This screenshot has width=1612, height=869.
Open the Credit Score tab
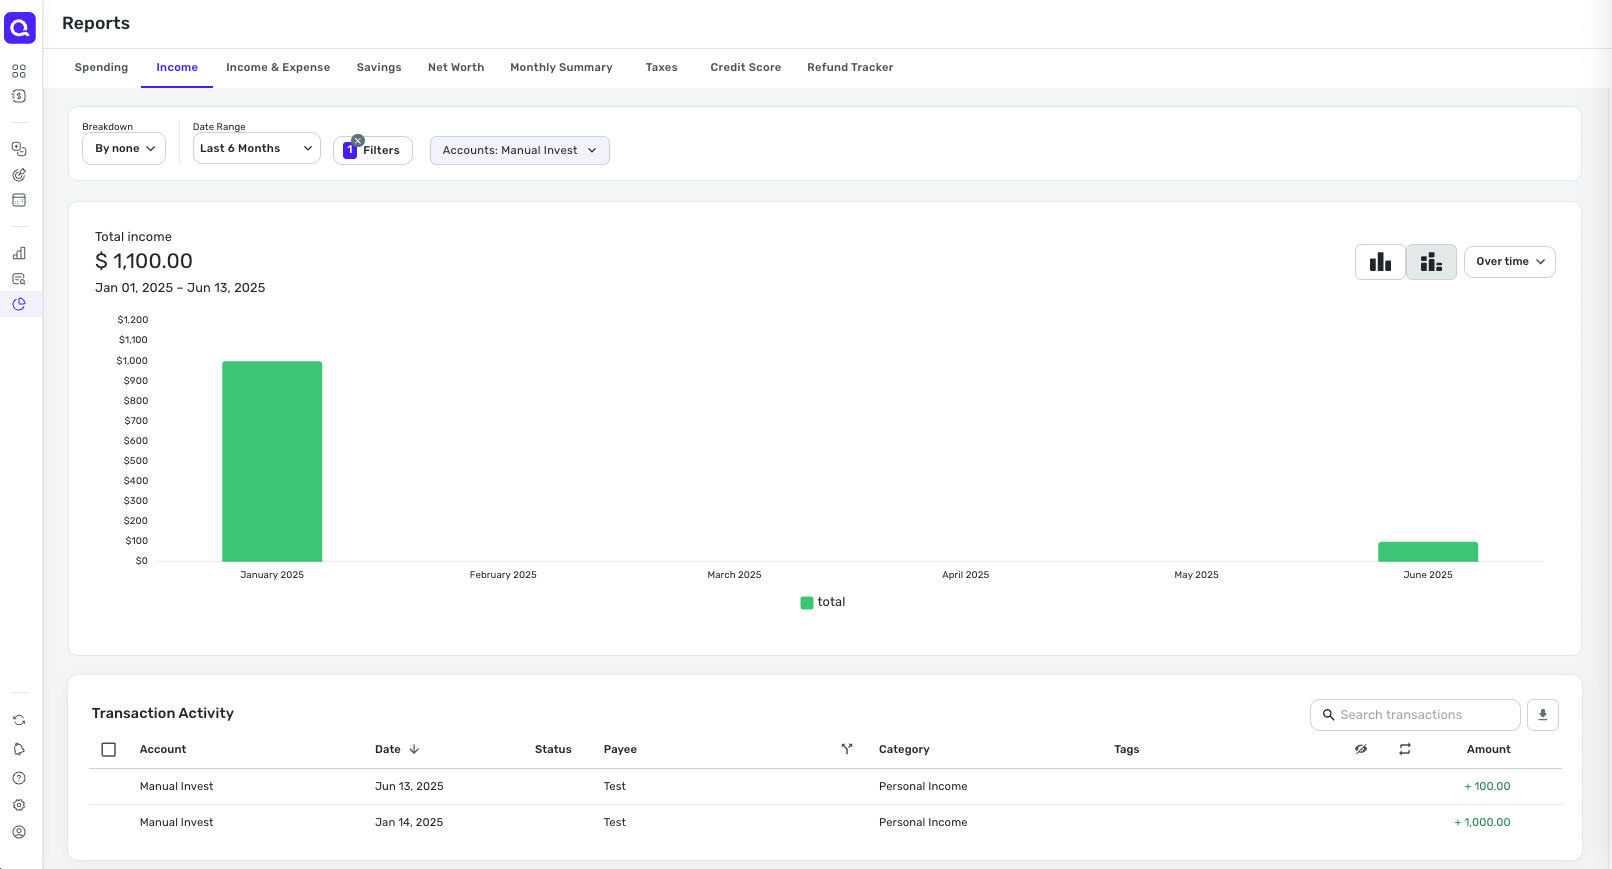coord(746,68)
